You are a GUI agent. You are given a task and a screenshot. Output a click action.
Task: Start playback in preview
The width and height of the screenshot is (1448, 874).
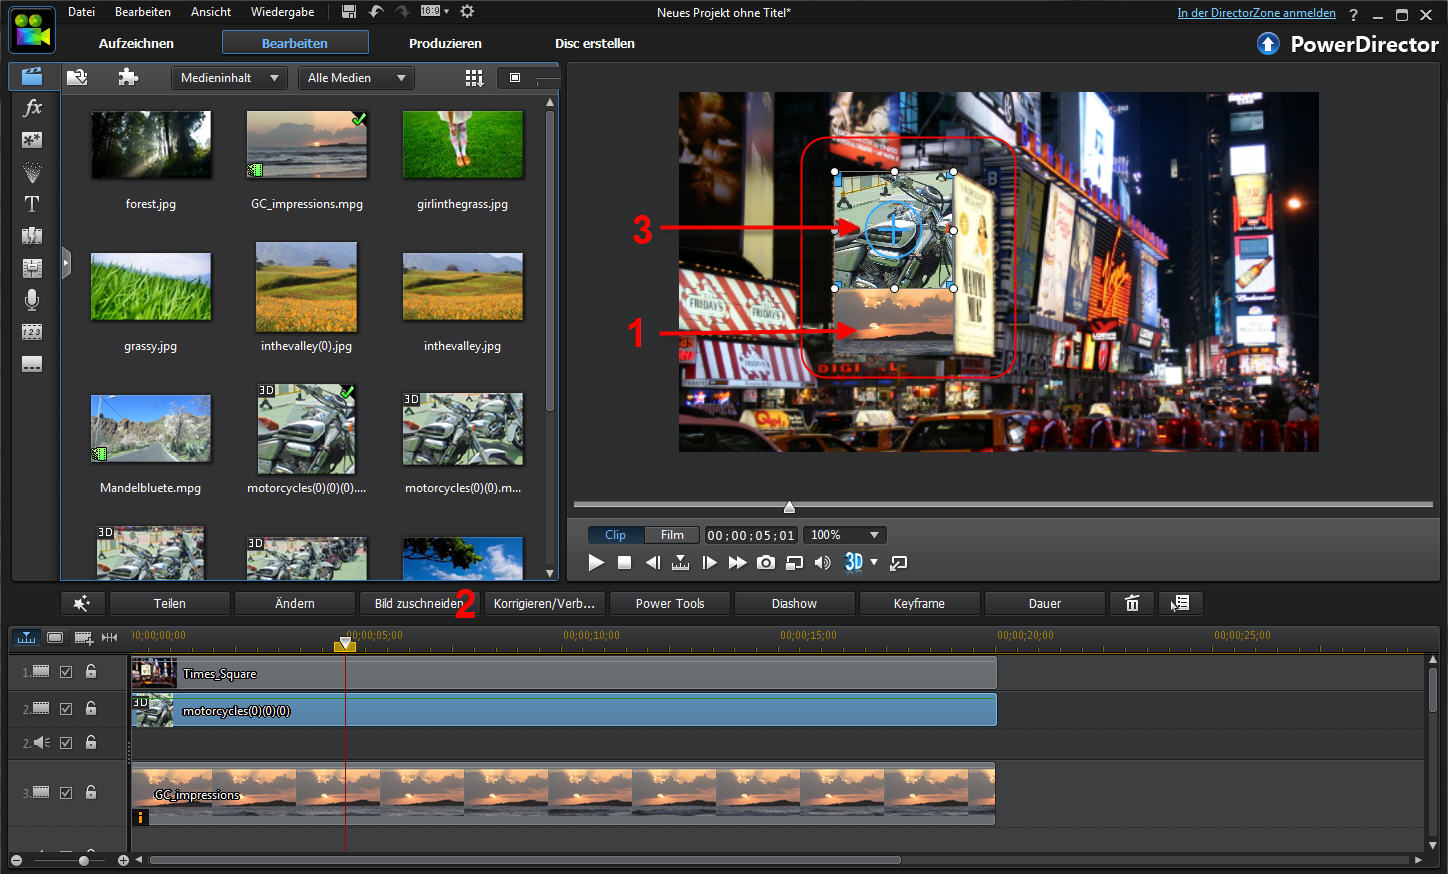pos(596,563)
